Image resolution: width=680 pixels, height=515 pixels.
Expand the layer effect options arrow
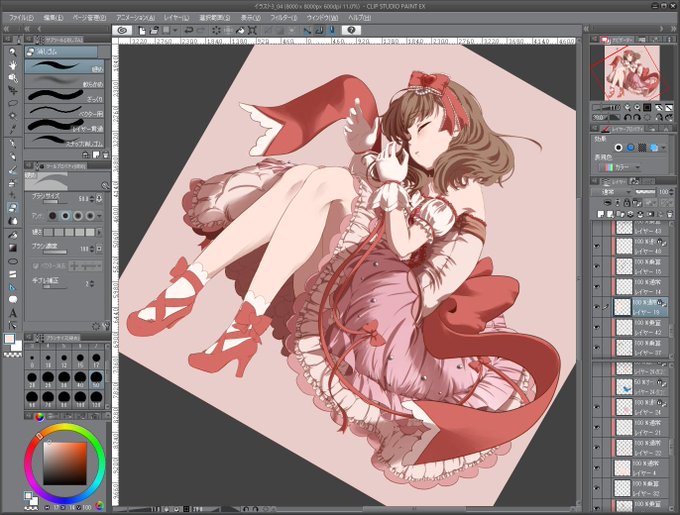(665, 148)
